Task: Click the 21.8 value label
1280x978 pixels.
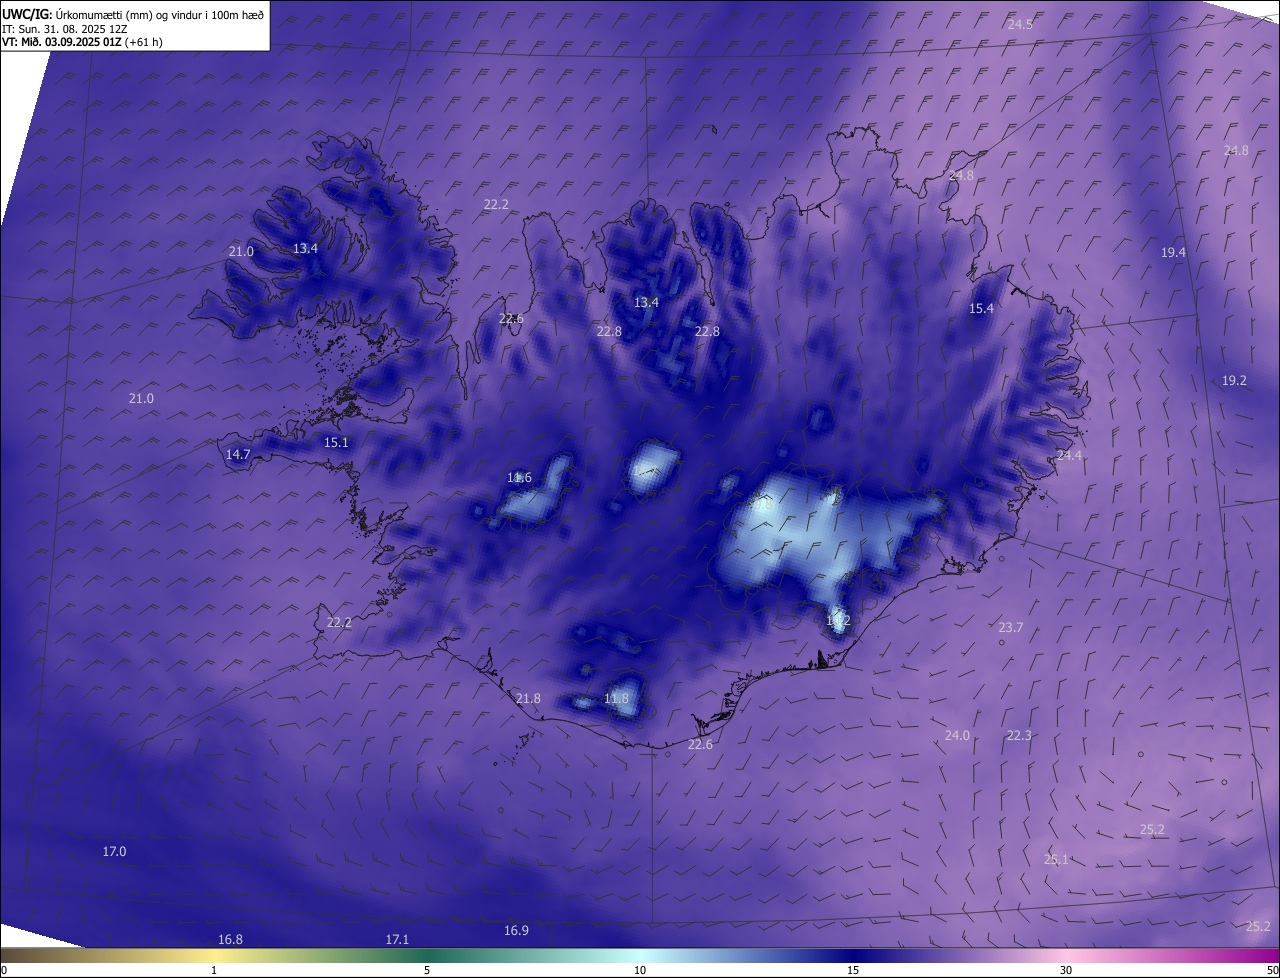Action: [528, 699]
